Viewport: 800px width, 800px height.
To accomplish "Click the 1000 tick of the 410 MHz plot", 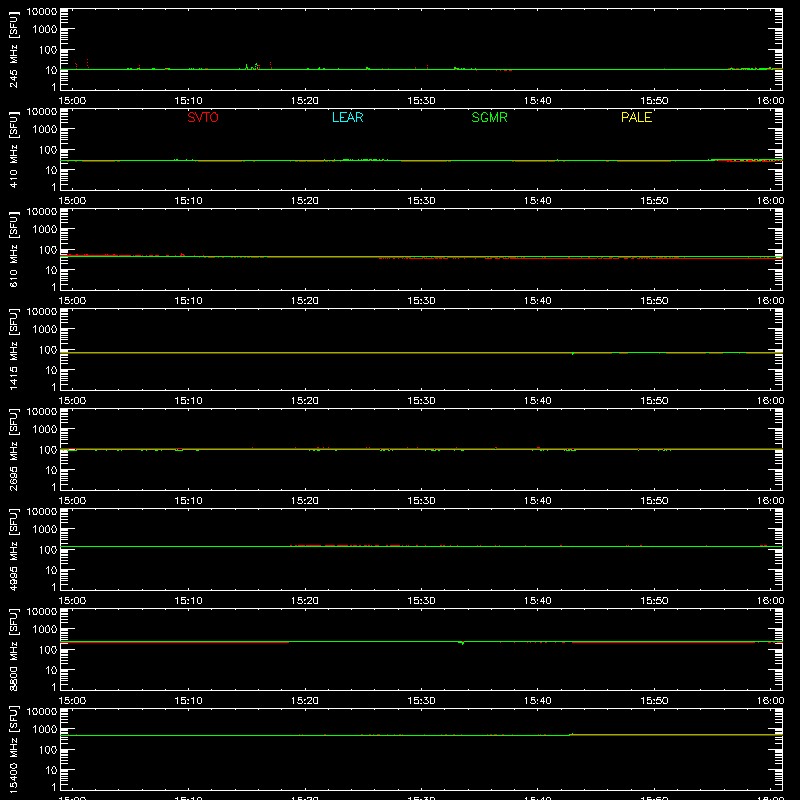I will (45, 130).
